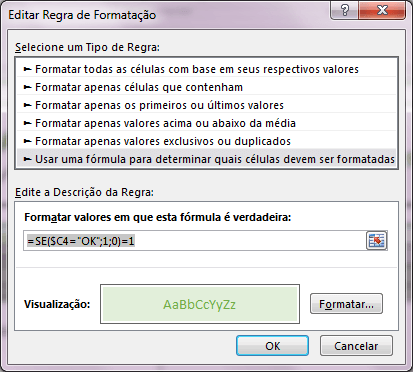This screenshot has height=372, width=413.
Task: Confirm the rule with the OK button
Action: click(x=272, y=346)
